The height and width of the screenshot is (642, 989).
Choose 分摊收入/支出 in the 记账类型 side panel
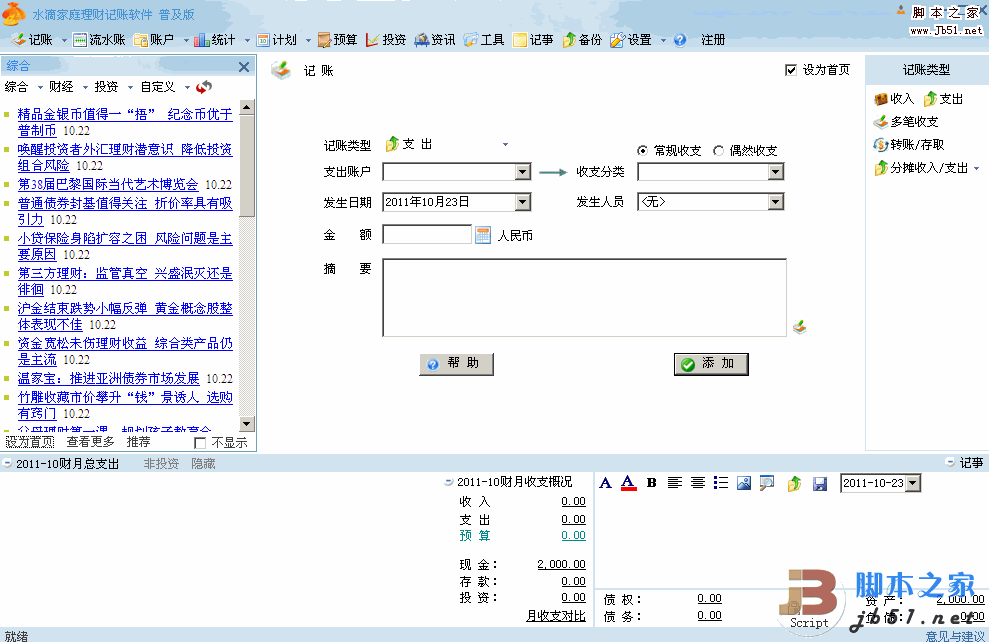921,168
